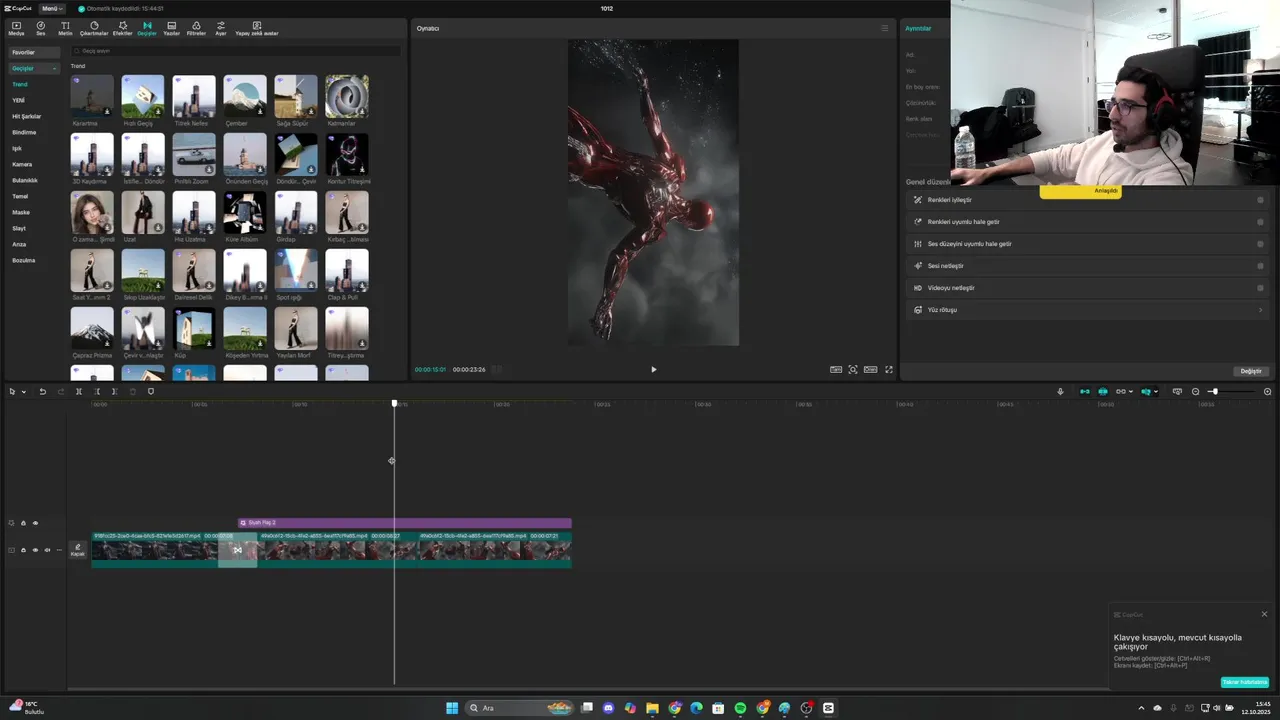Open the Ayar adjustment tab
Screen dimensions: 1280x720
[221, 28]
